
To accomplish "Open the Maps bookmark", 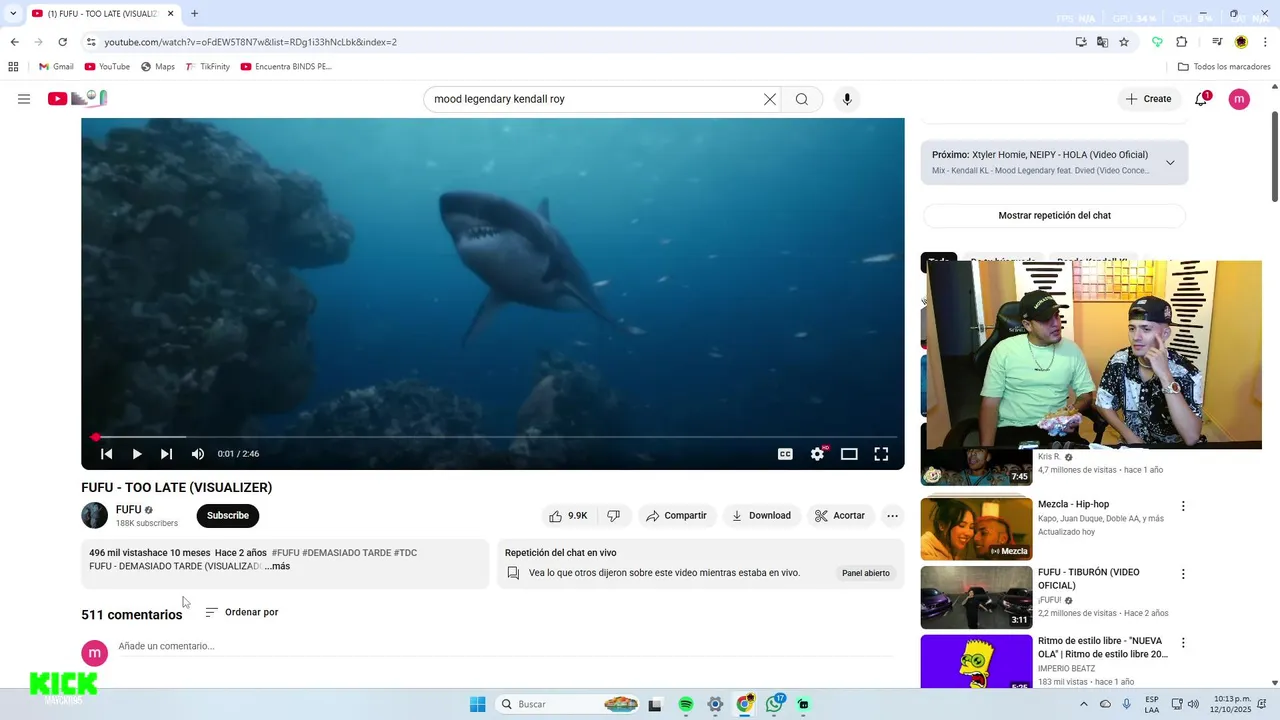I will tap(158, 67).
